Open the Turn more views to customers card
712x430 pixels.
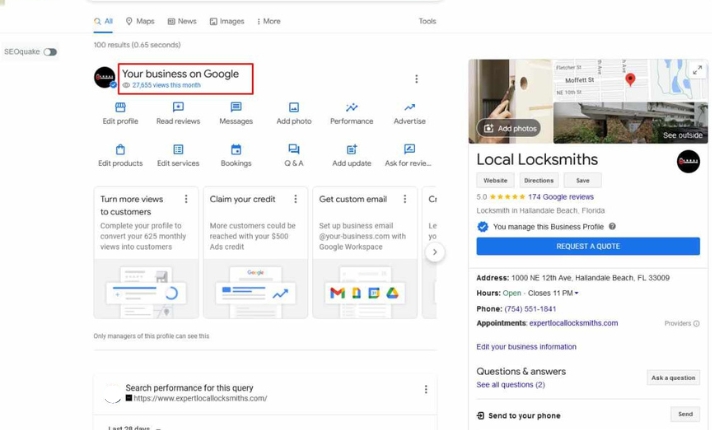click(146, 252)
